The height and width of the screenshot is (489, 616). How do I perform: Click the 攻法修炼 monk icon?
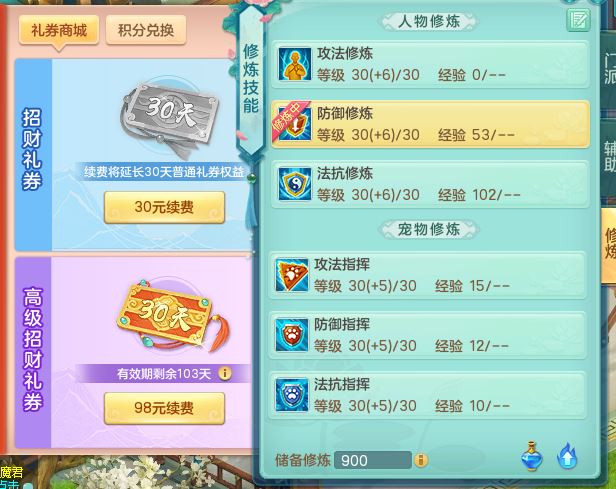[295, 64]
